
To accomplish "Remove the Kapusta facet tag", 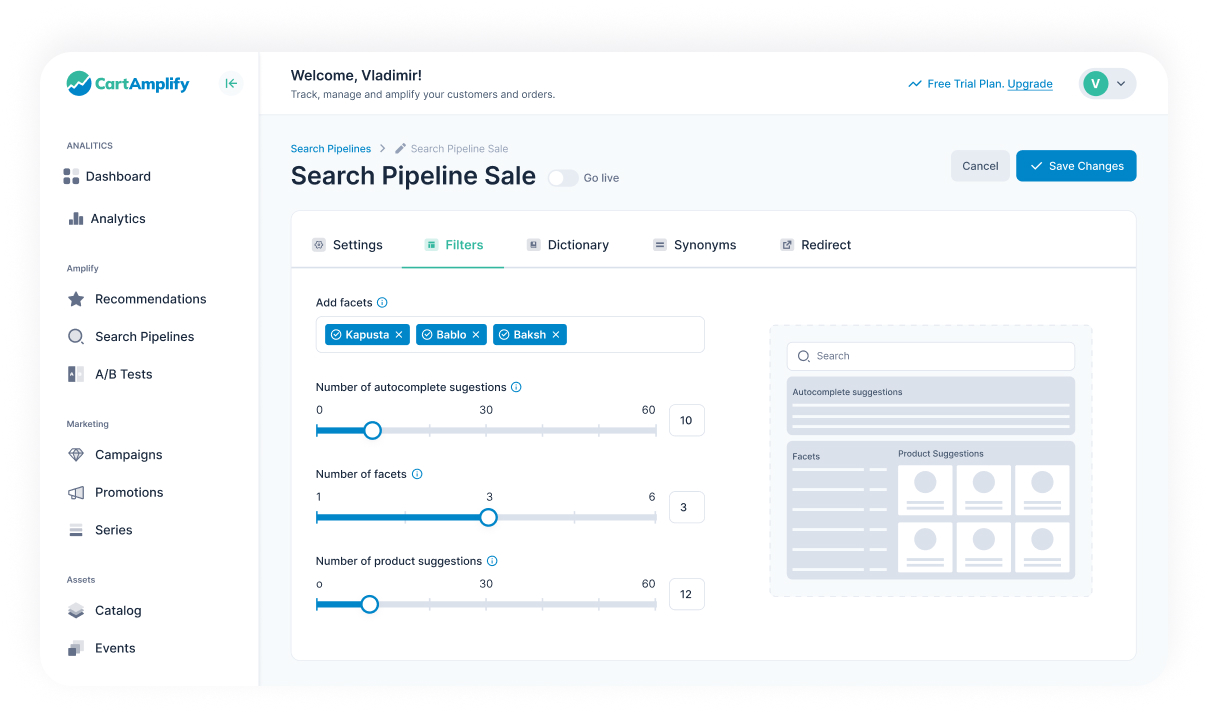I will 399,335.
